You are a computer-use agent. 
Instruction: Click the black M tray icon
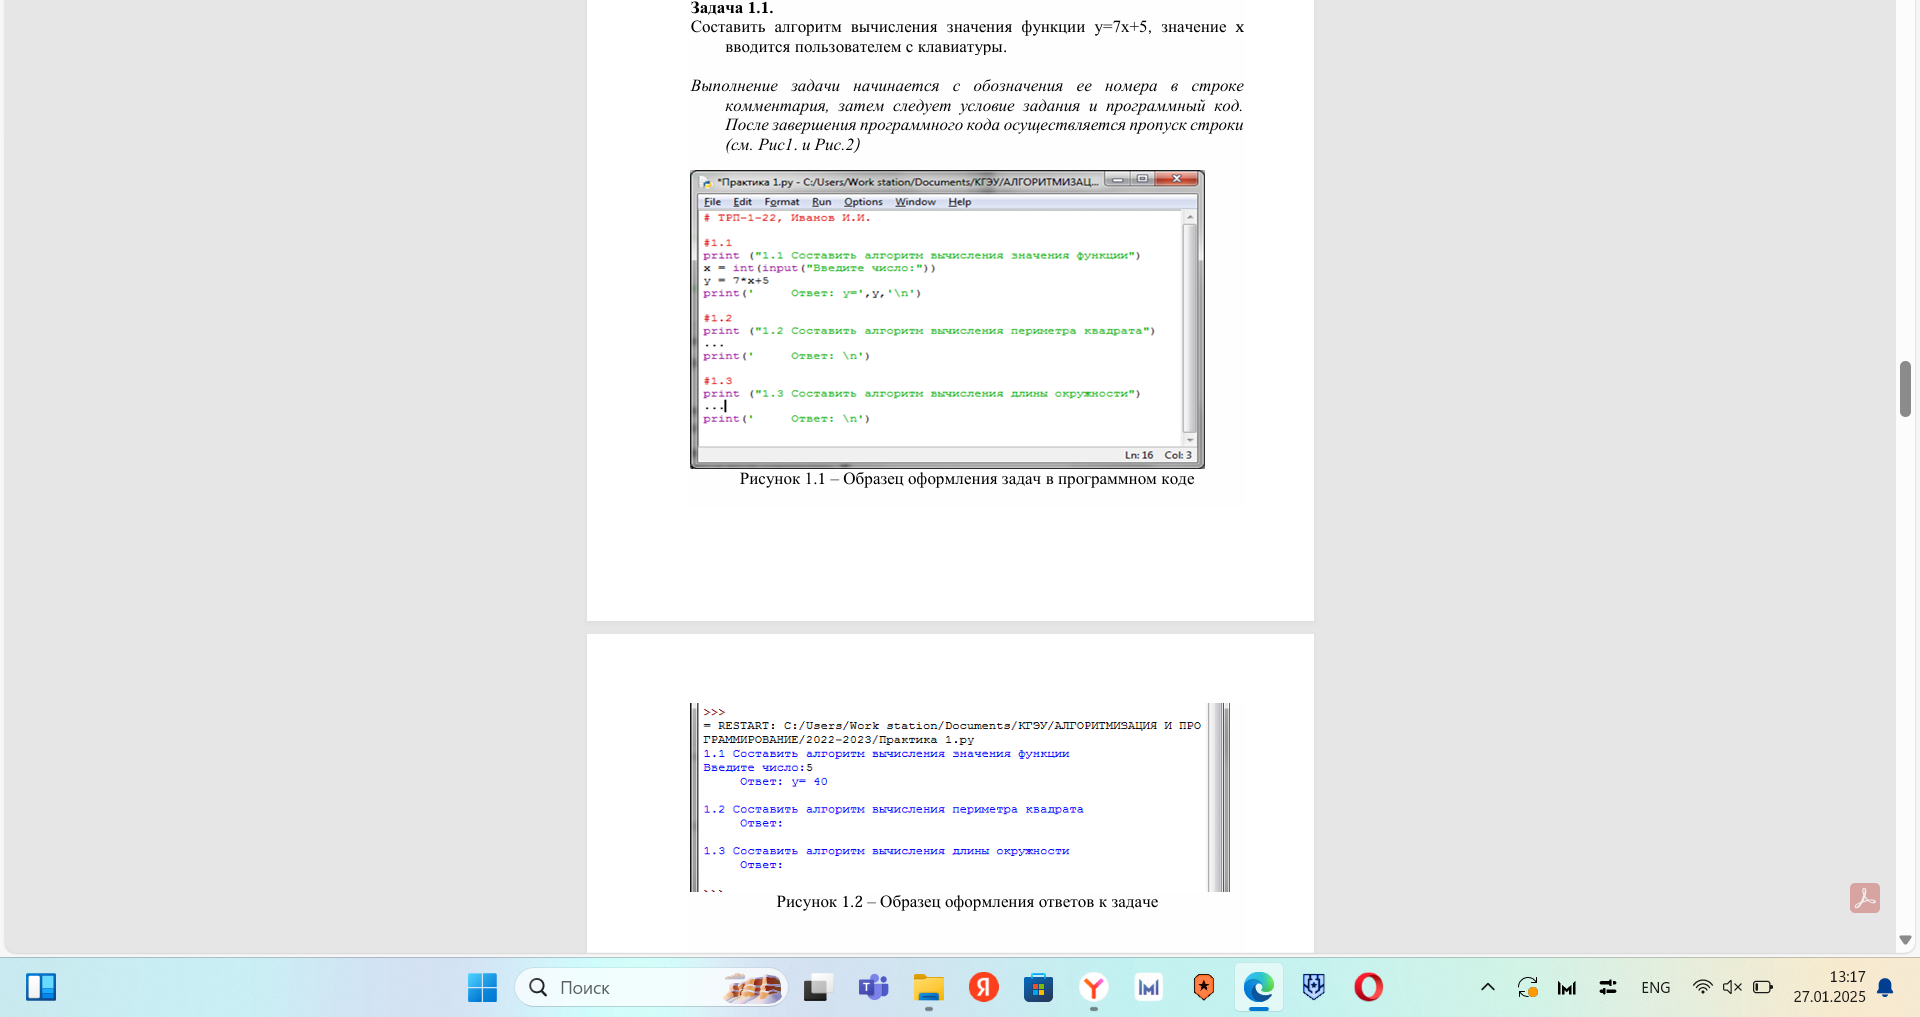1567,988
